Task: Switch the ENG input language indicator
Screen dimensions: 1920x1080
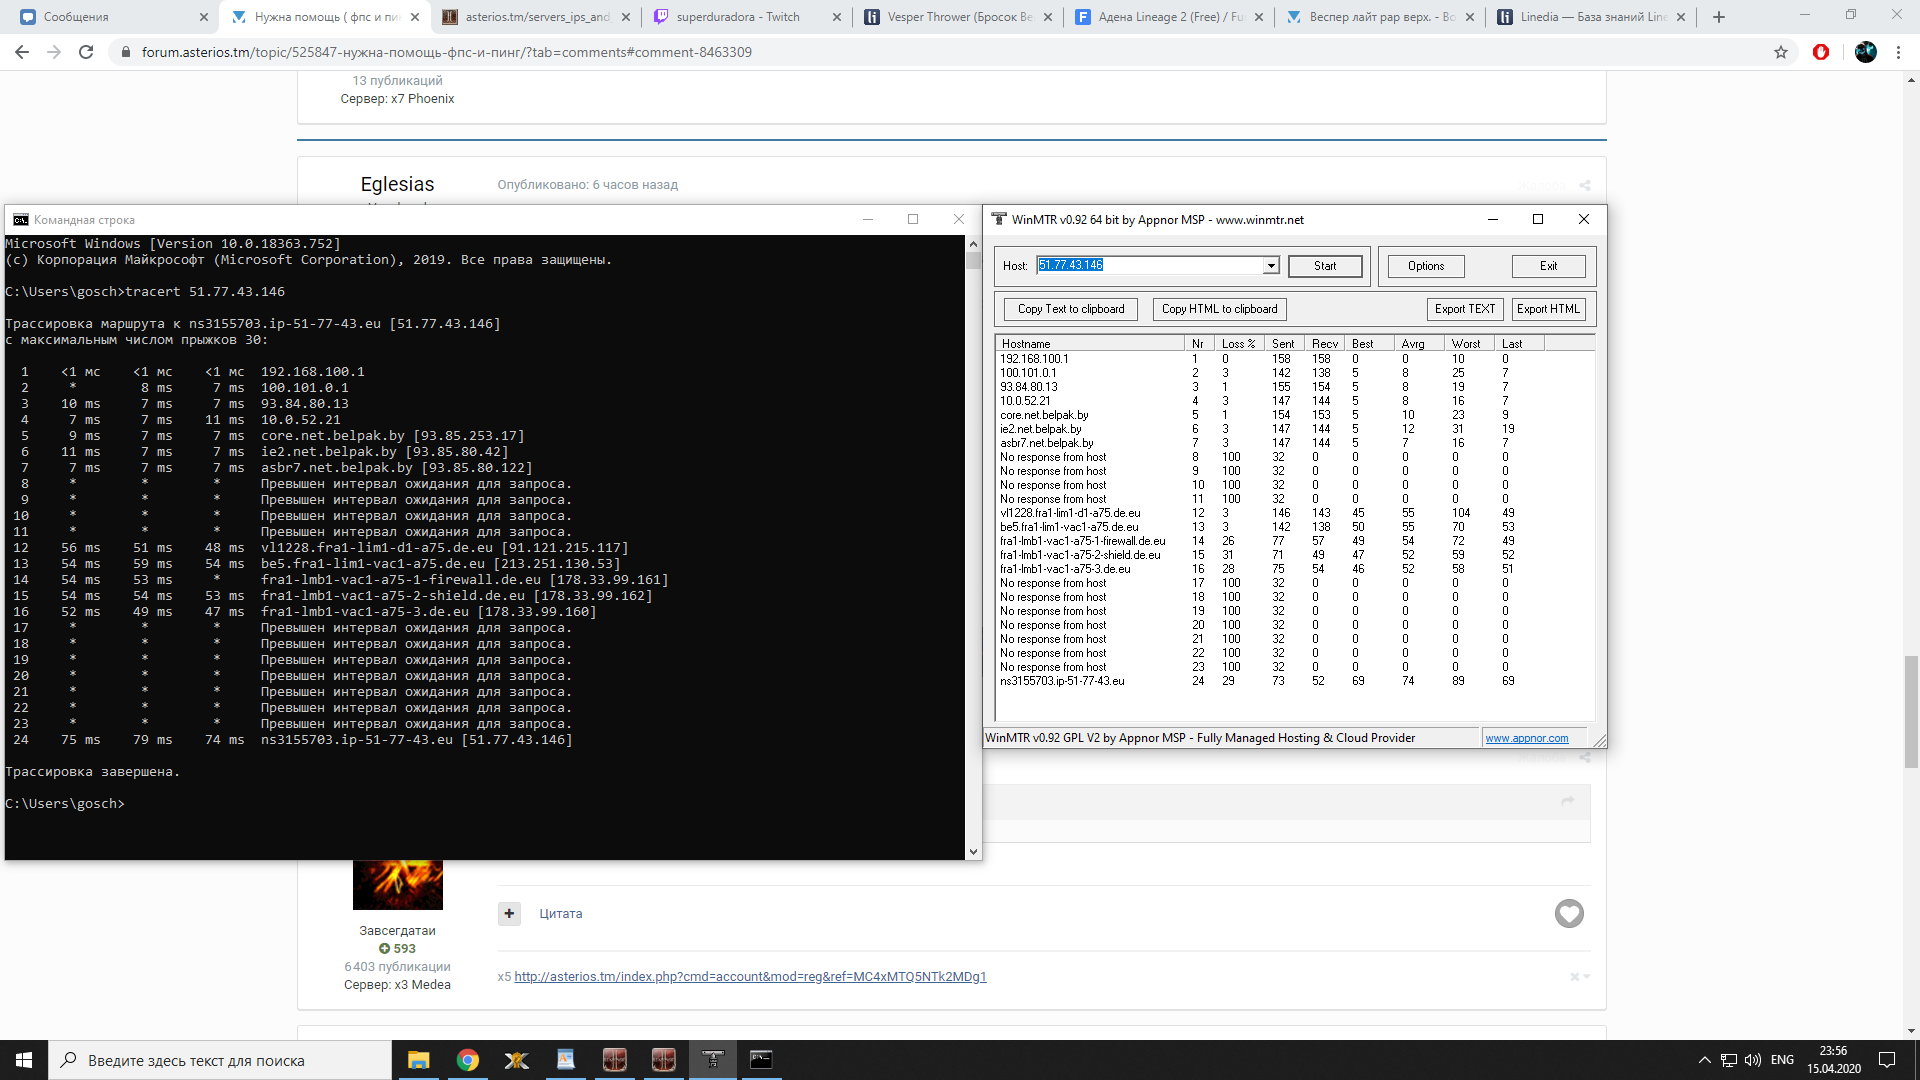Action: [x=1782, y=1060]
